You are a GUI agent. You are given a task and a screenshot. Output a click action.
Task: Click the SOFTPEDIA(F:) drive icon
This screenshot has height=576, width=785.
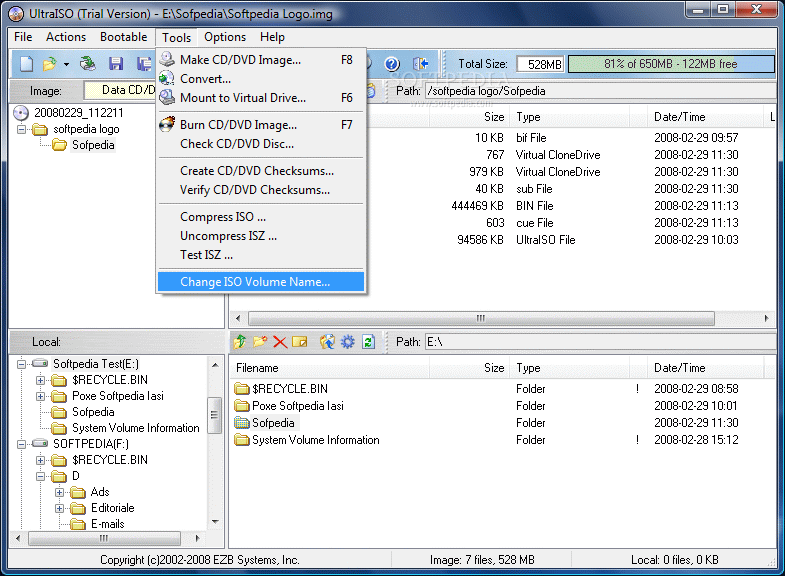[40, 443]
